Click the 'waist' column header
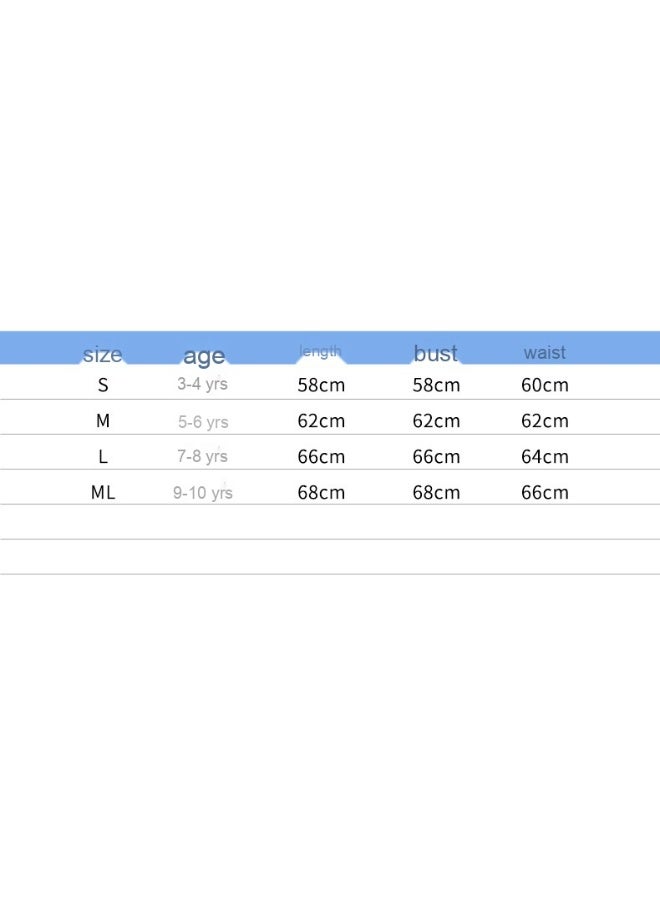This screenshot has height=900, width=660. (x=545, y=352)
